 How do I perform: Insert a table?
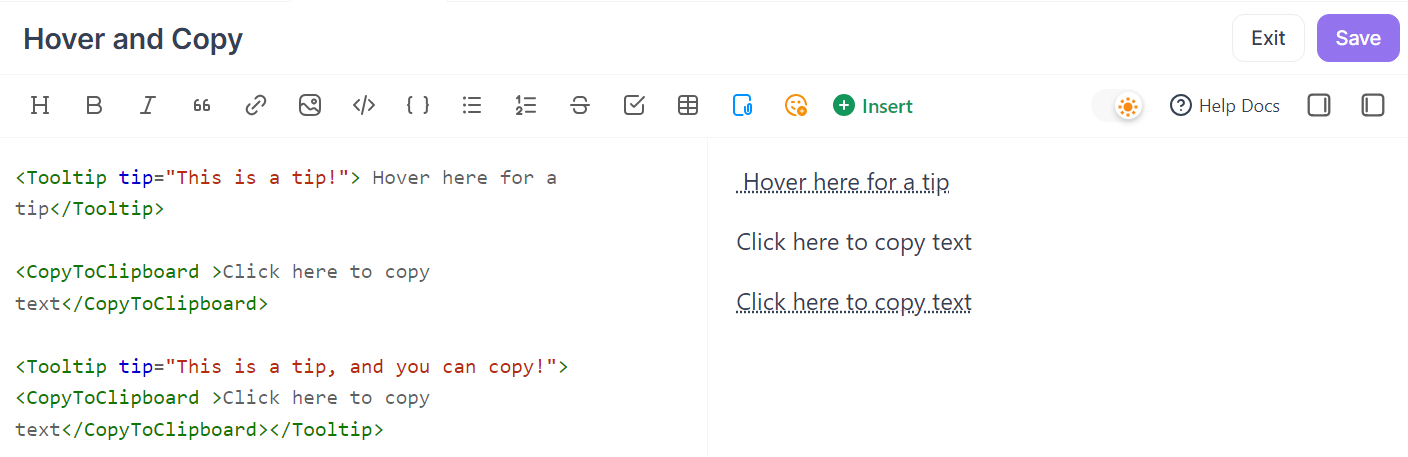click(x=688, y=105)
